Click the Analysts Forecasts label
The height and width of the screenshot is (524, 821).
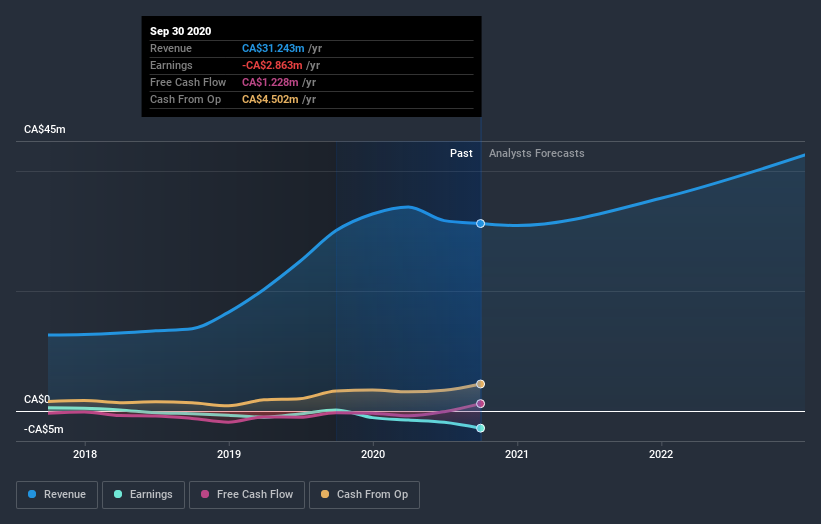click(537, 153)
